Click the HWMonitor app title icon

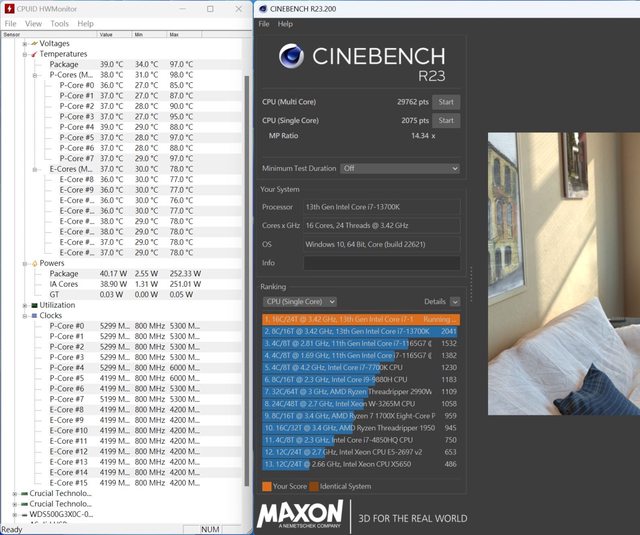pyautogui.click(x=8, y=7)
